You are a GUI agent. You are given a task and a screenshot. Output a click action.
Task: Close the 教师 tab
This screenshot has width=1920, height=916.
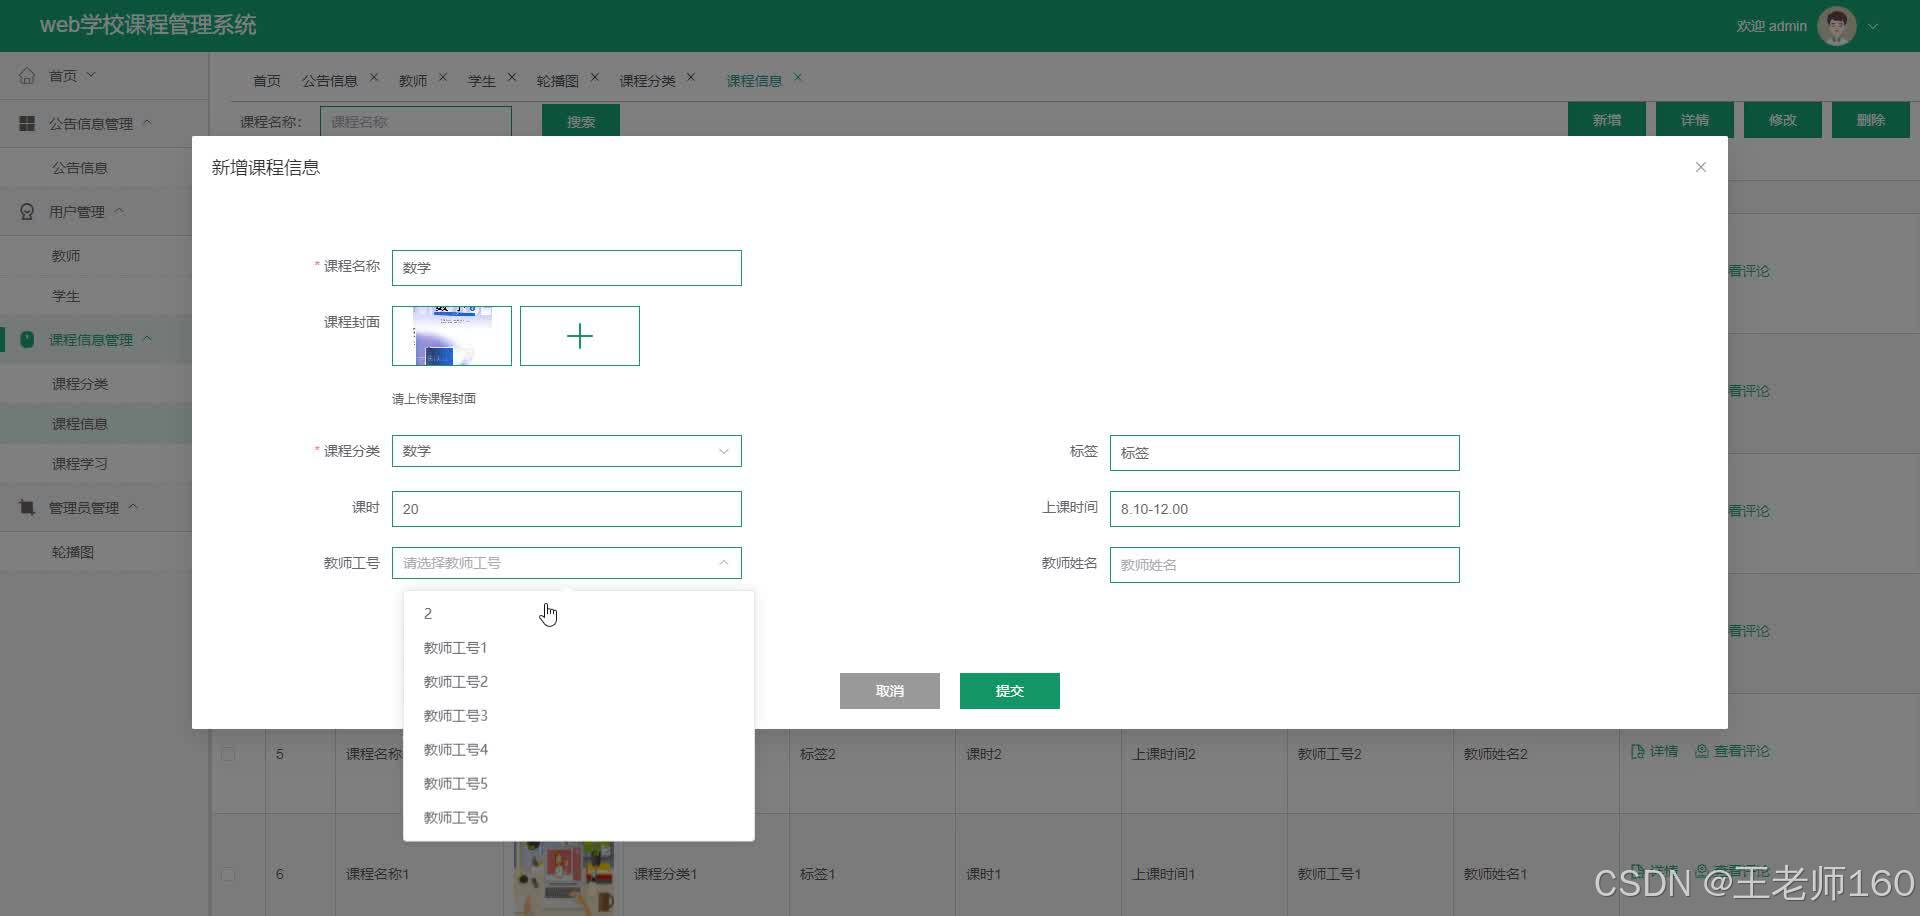click(x=443, y=77)
